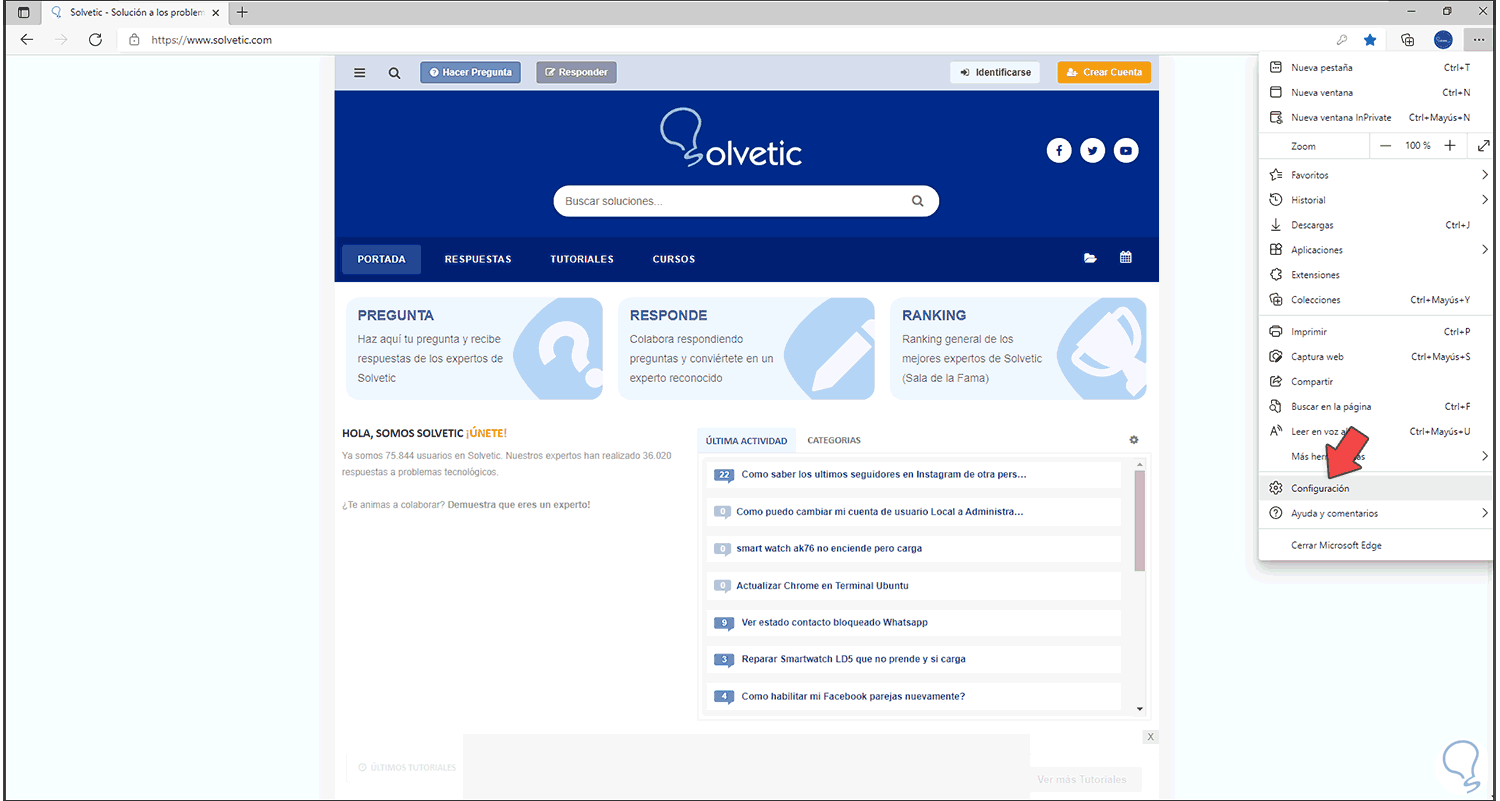1500x801 pixels.
Task: Open Solvetic's Facebook page icon
Action: (x=1059, y=151)
